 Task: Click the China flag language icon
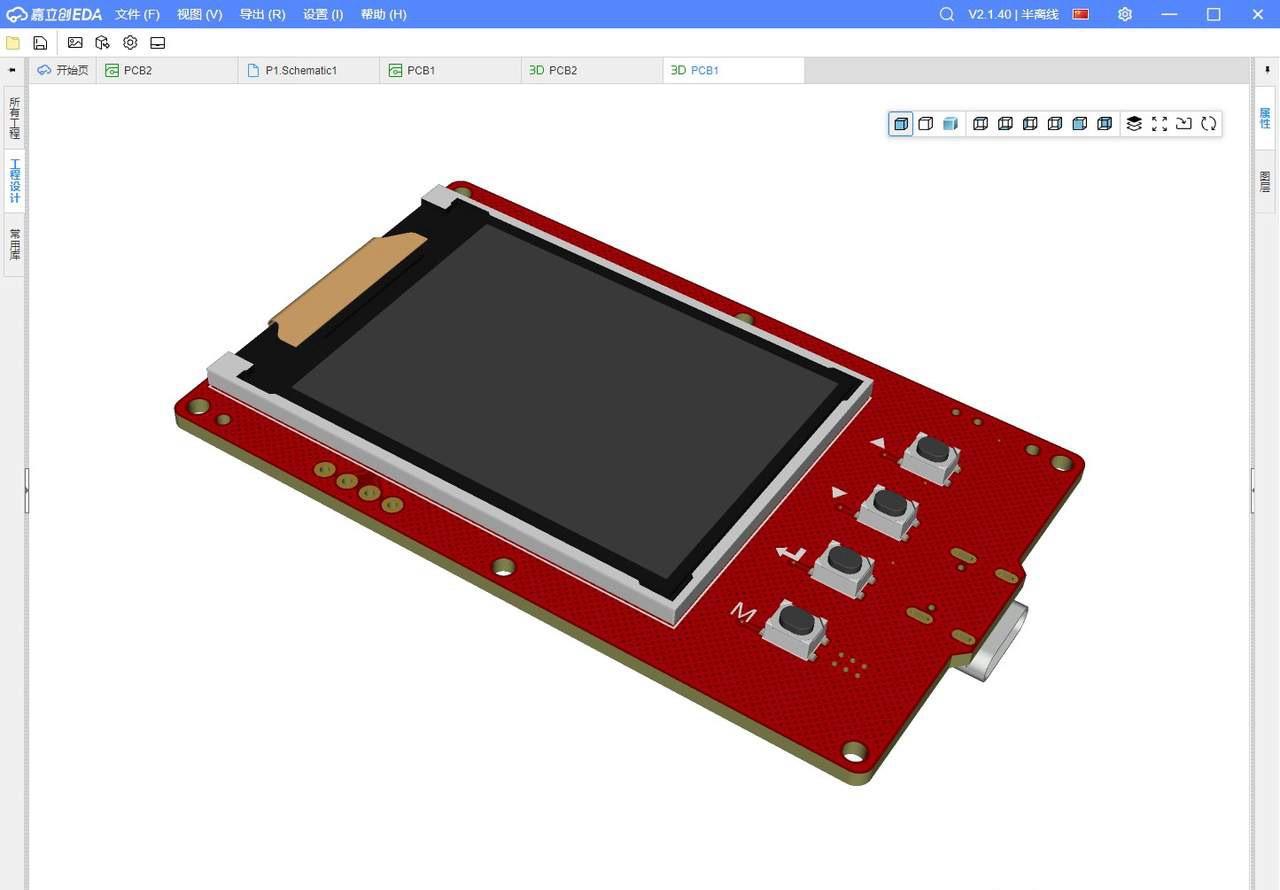tap(1080, 14)
